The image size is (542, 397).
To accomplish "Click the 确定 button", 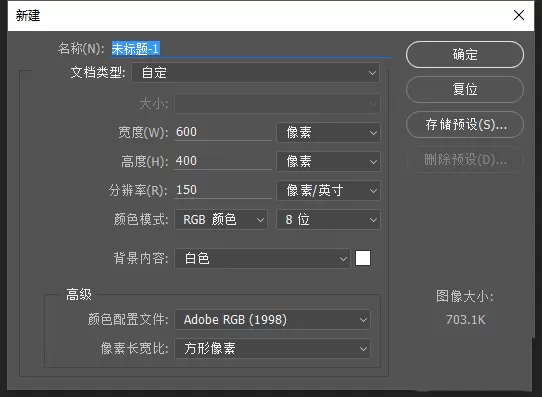I will pyautogui.click(x=465, y=55).
